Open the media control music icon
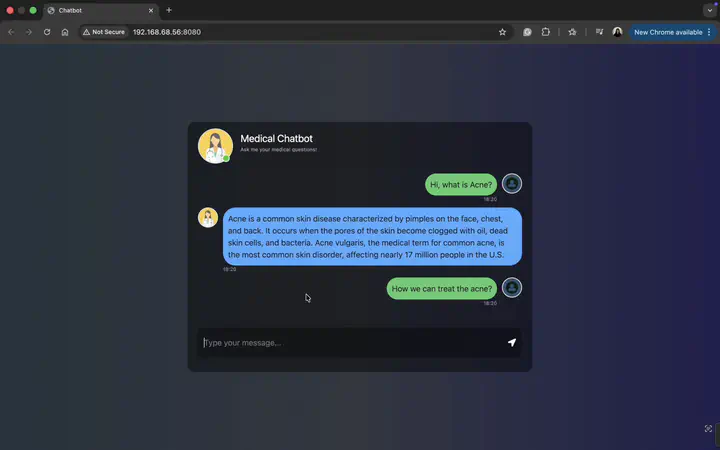720x450 pixels. point(599,32)
